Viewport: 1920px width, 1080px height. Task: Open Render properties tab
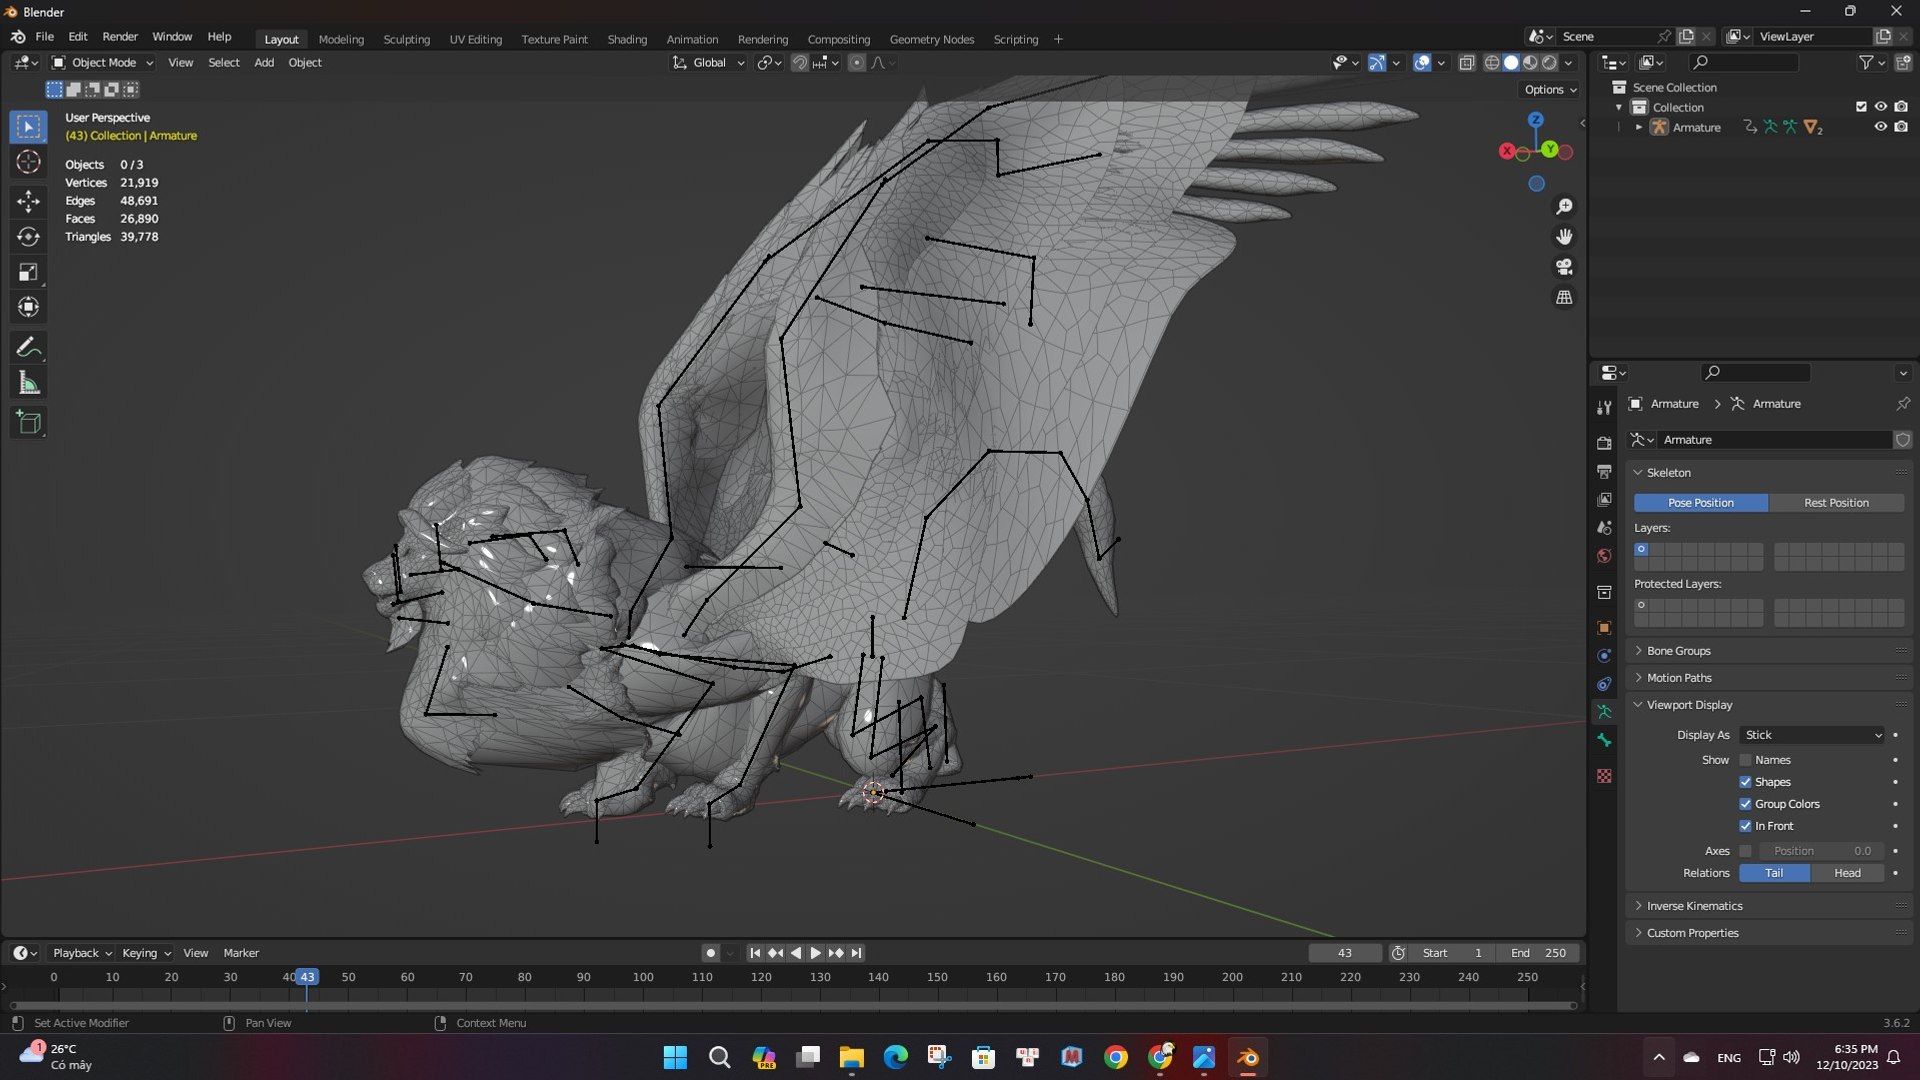click(x=1604, y=443)
